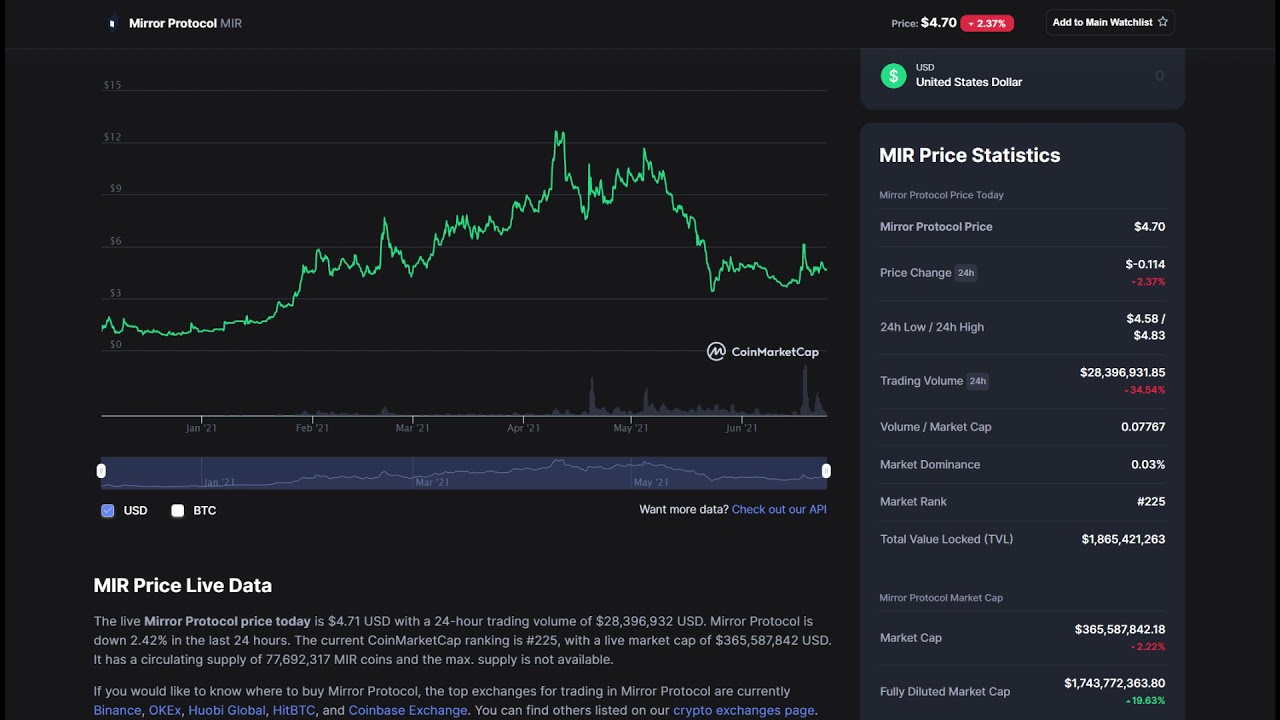1280x720 pixels.
Task: Click the CoinMarketCap logo on the chart
Action: point(763,351)
